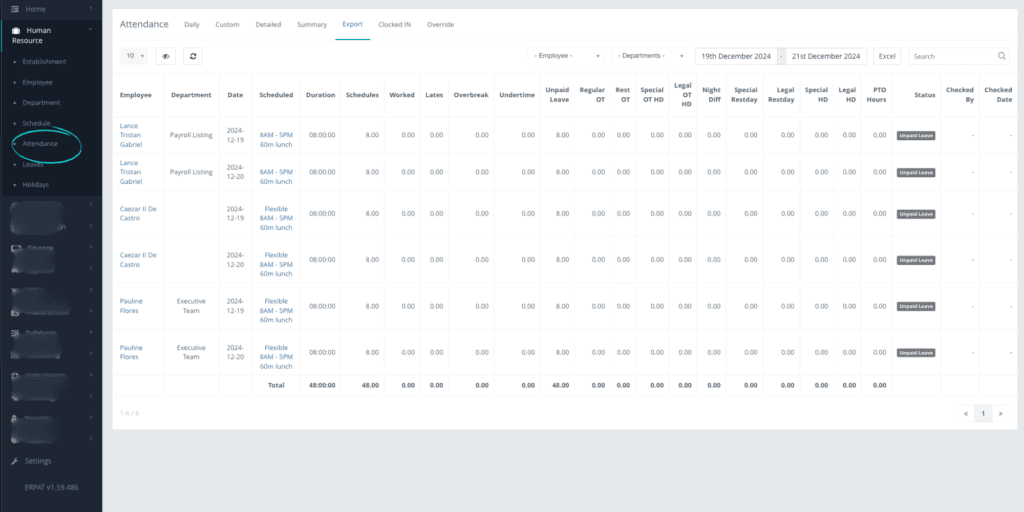
Task: Open the Departments filter dropdown
Action: coord(649,56)
